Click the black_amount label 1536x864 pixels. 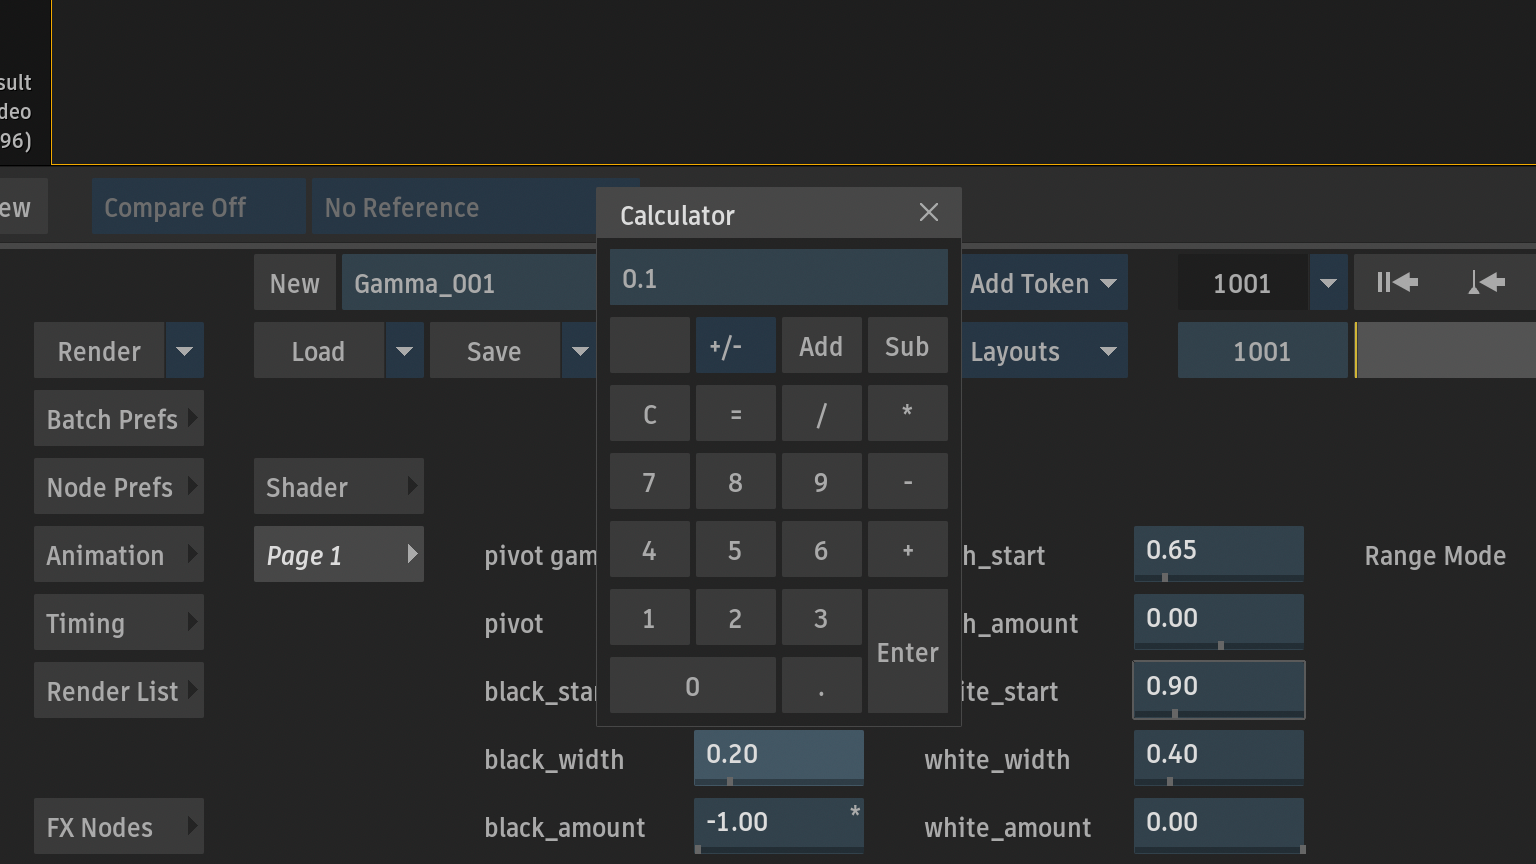coord(565,827)
